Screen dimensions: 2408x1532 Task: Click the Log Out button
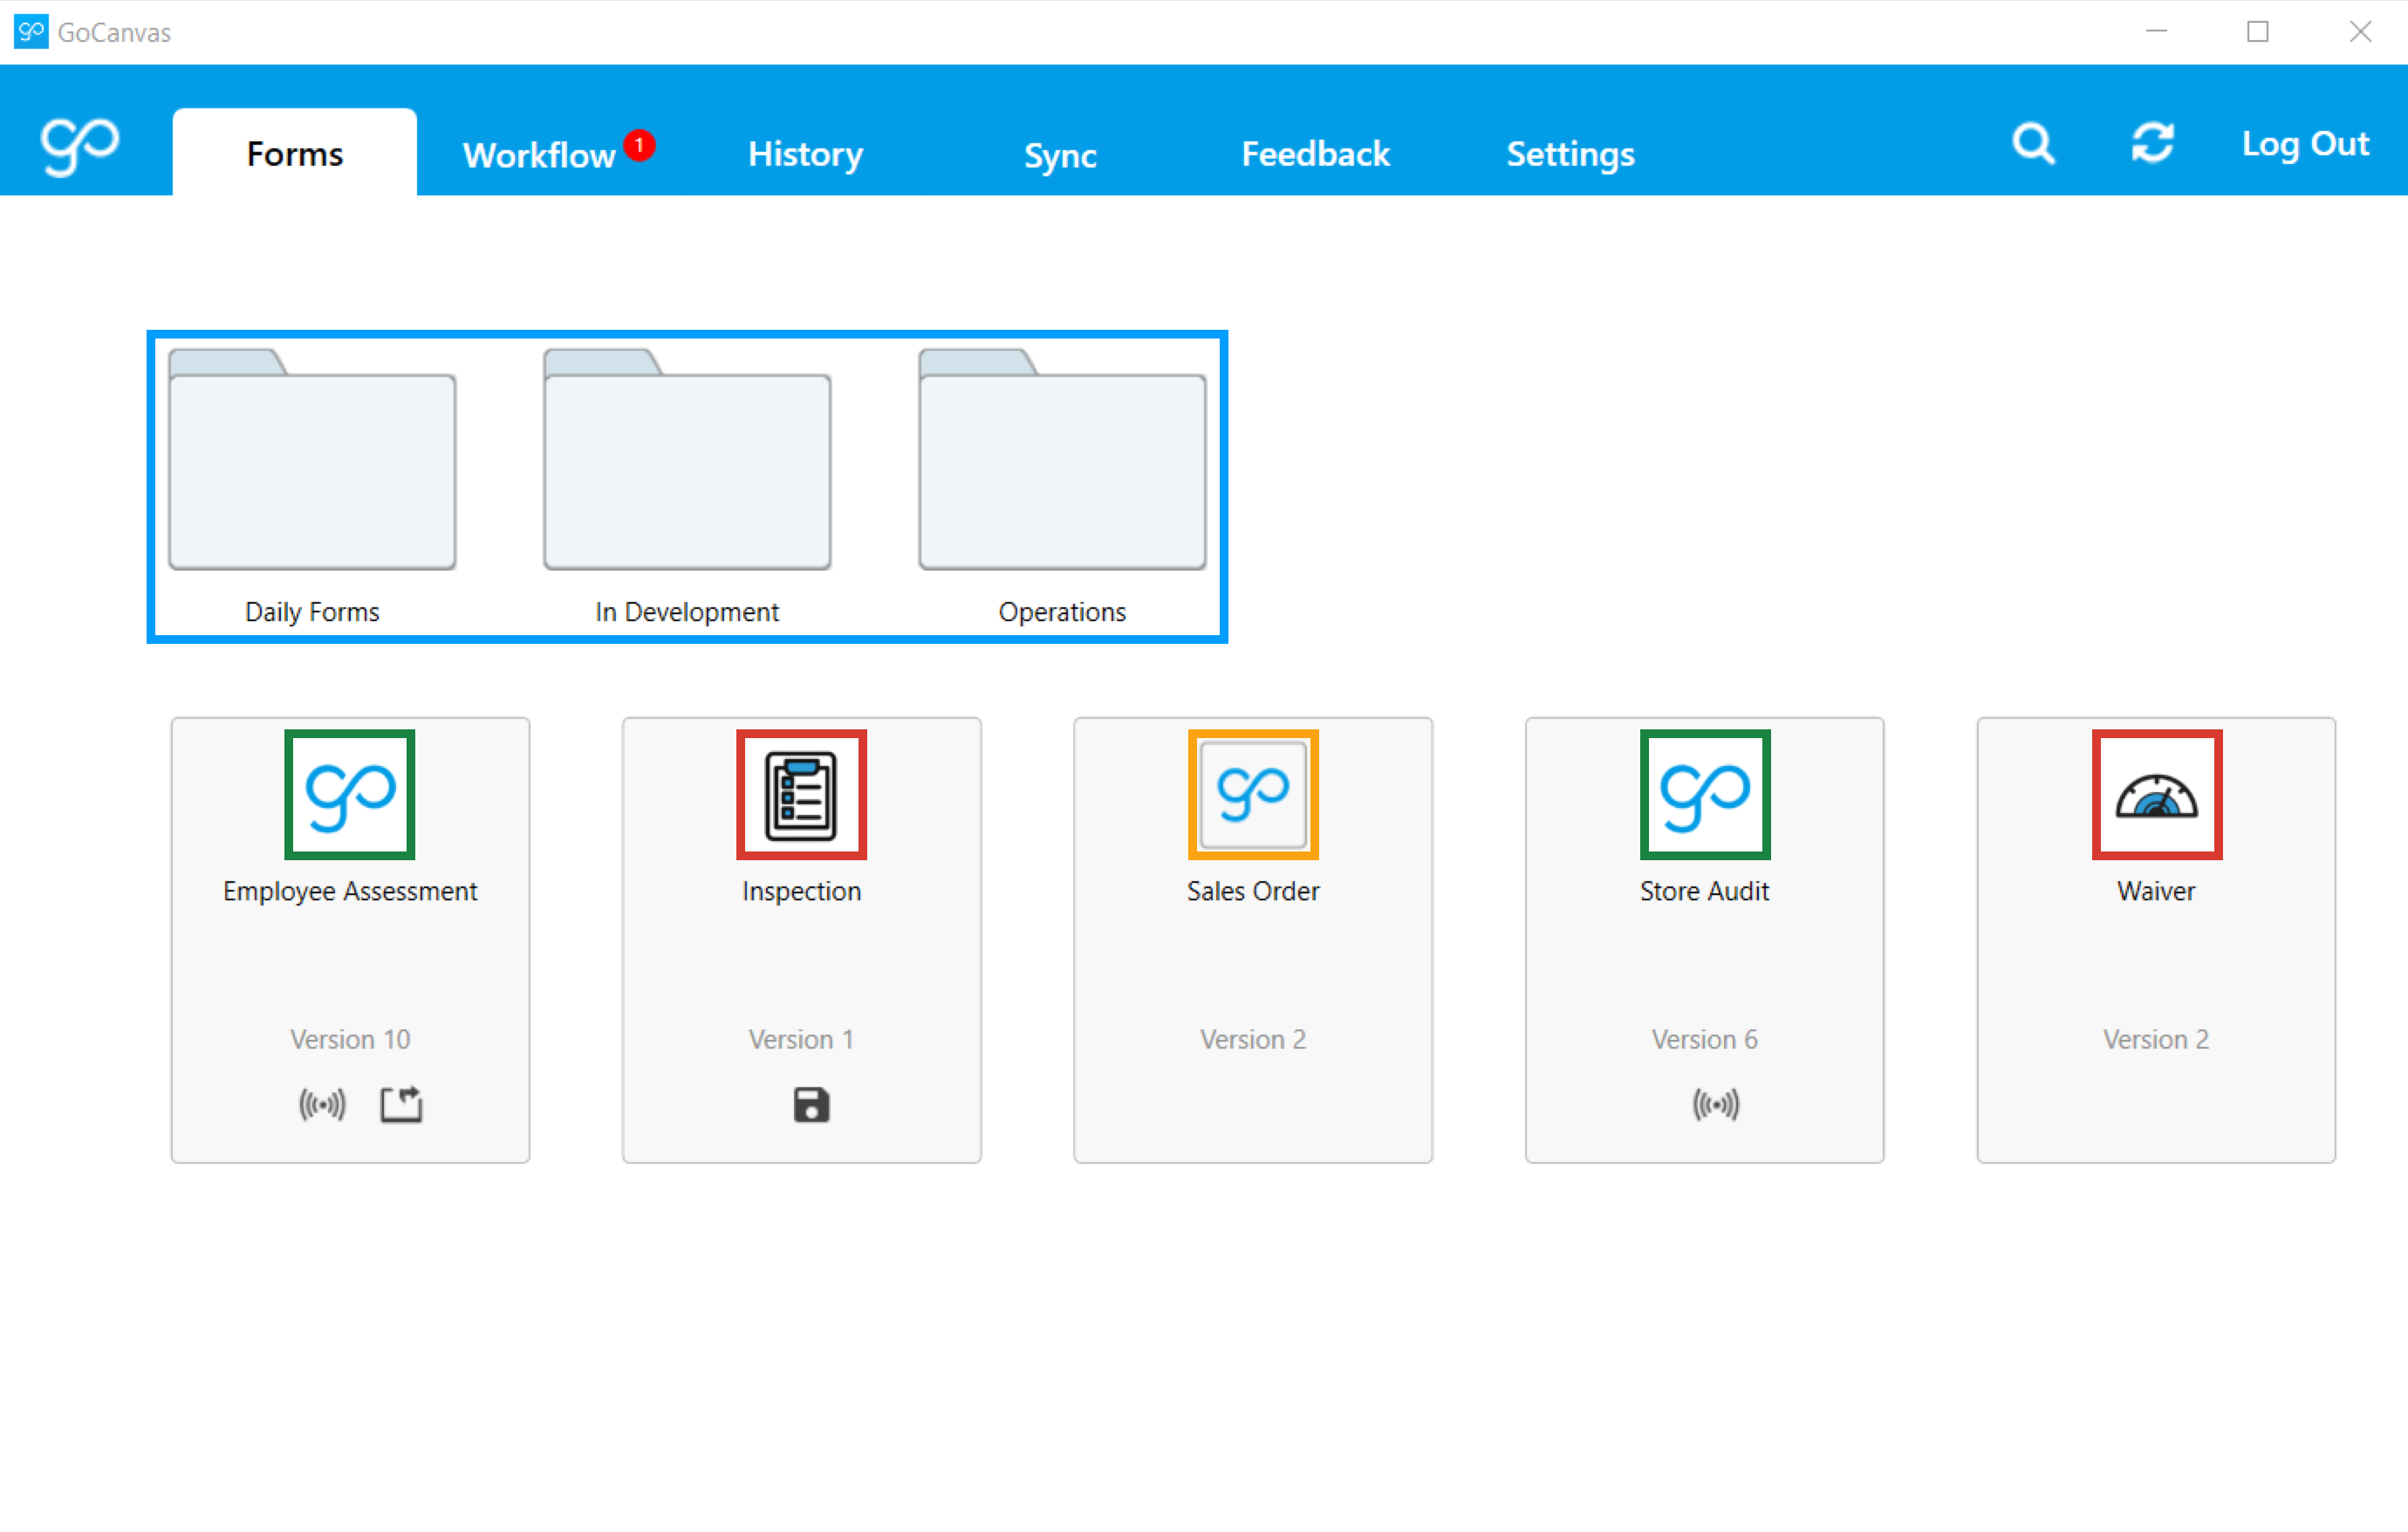2305,144
